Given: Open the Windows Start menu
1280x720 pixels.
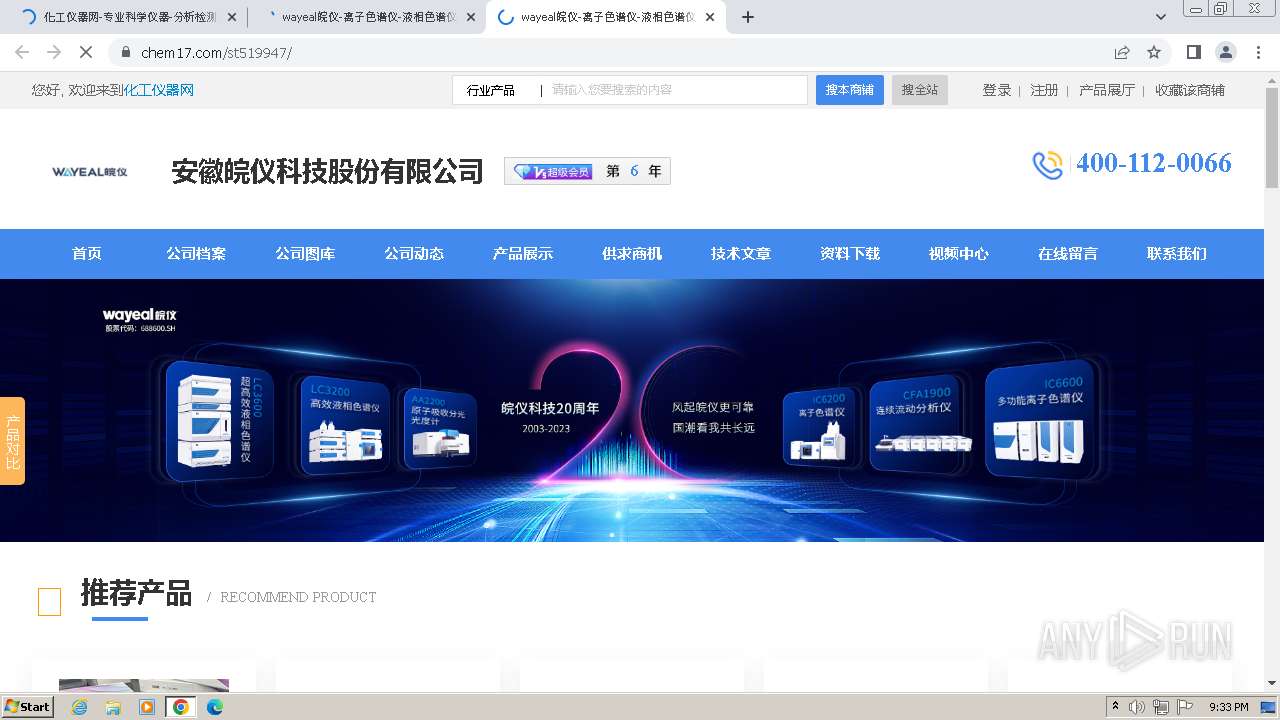Looking at the screenshot, I should (28, 706).
